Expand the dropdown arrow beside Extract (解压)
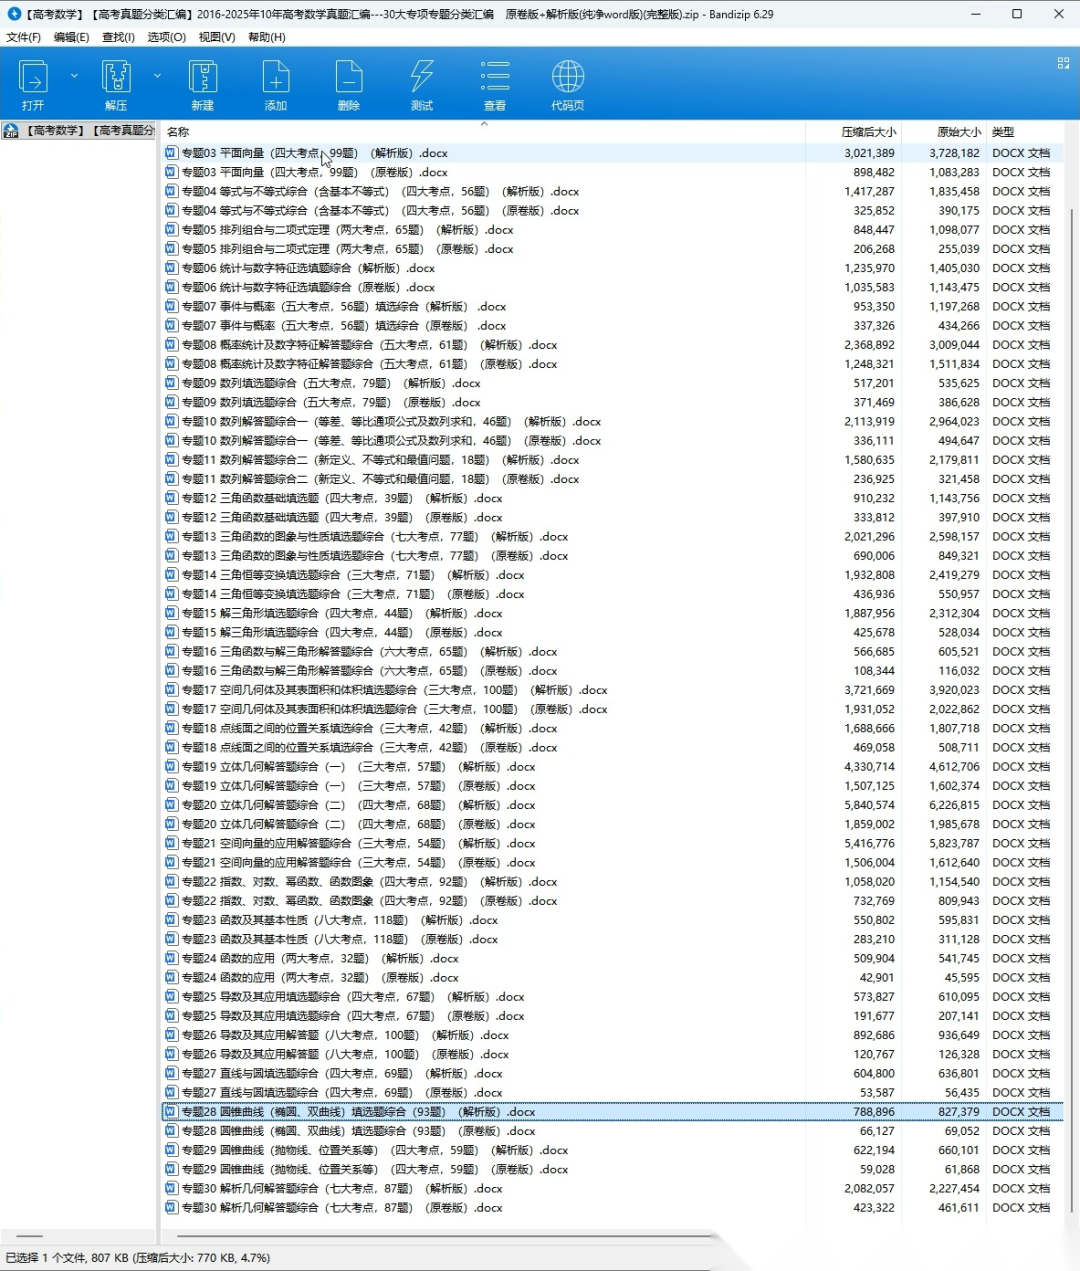 point(157,76)
